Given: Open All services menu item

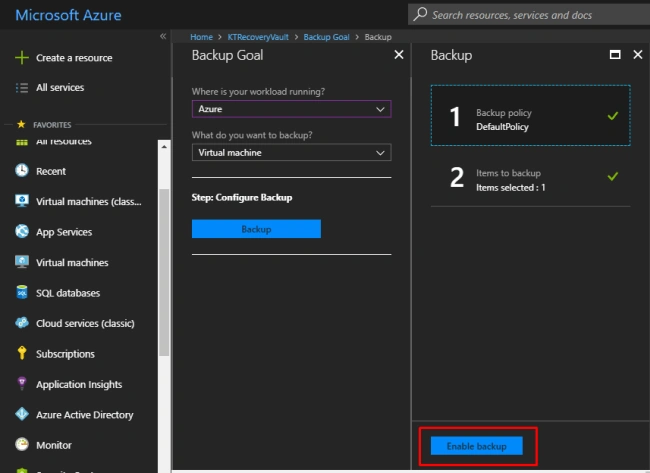Looking at the screenshot, I should pyautogui.click(x=60, y=87).
